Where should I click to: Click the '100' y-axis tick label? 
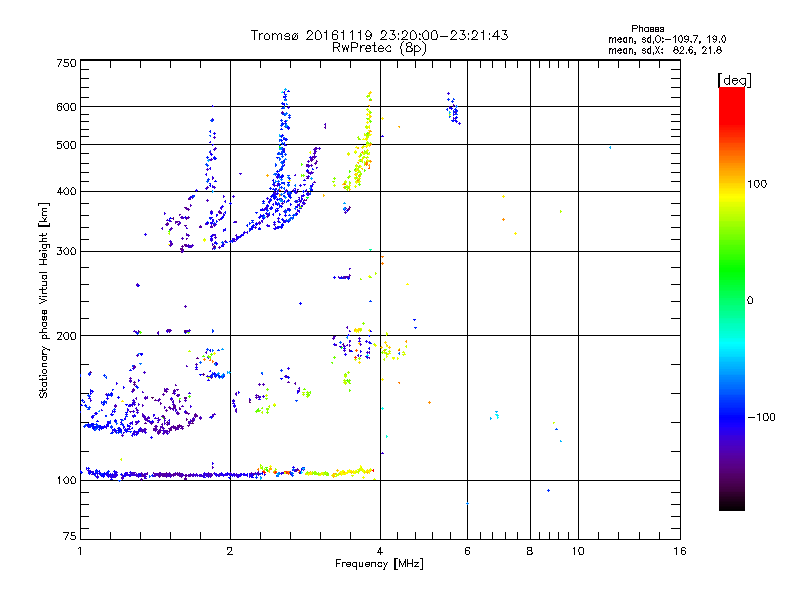66,481
